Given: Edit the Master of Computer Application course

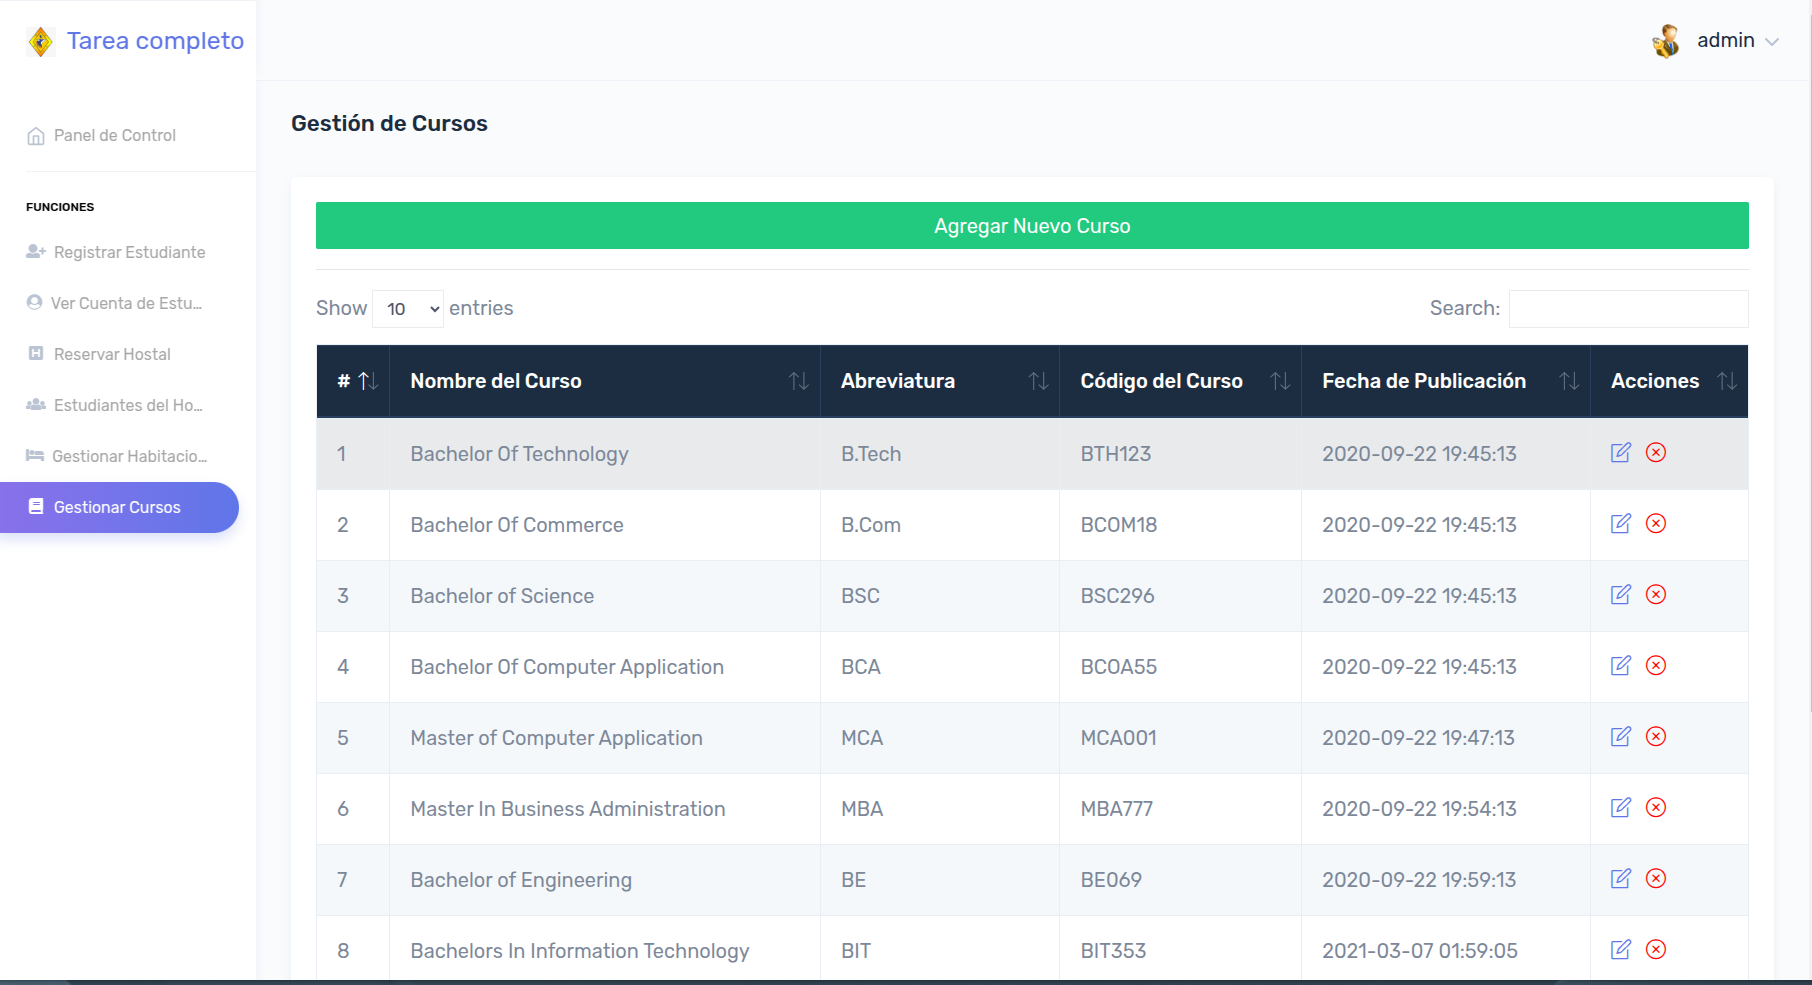Looking at the screenshot, I should click(1620, 737).
